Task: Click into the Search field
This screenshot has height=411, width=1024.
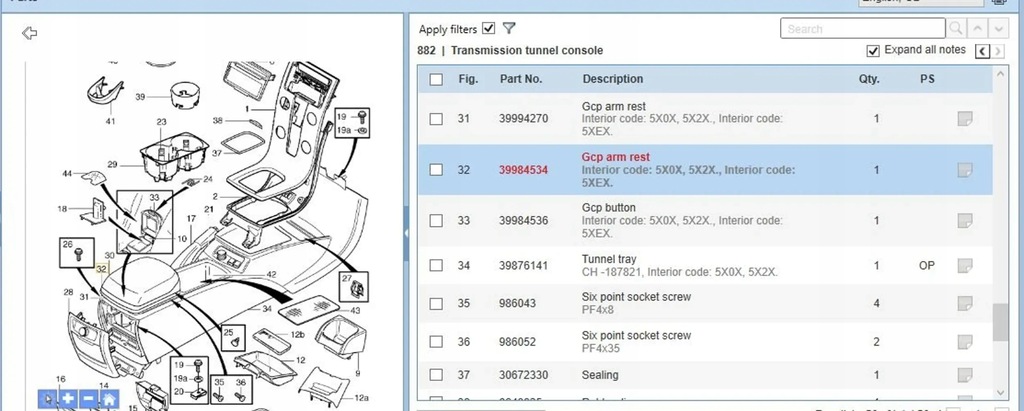Action: pos(862,29)
